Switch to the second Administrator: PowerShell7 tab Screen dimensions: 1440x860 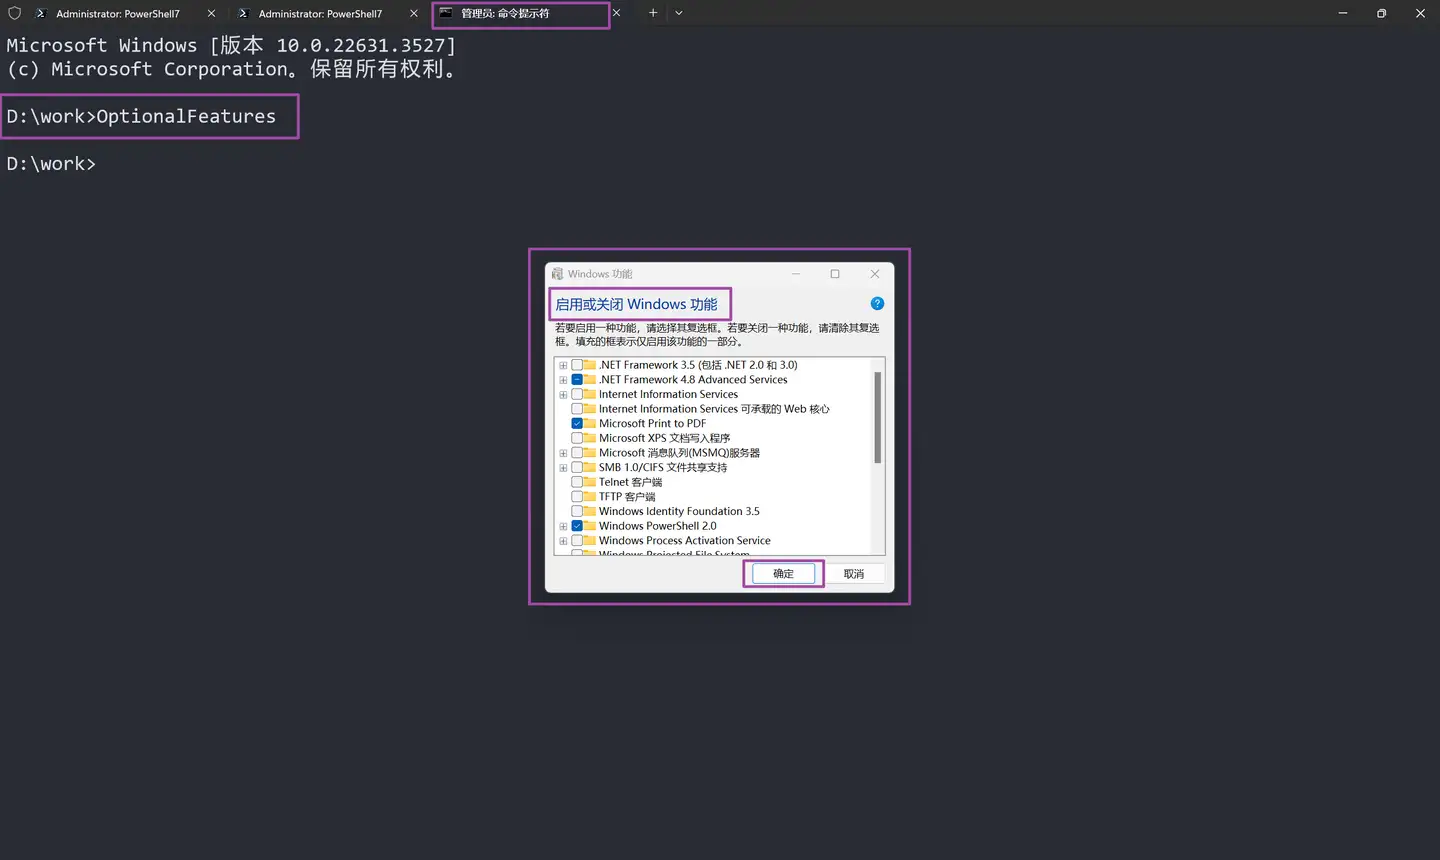[x=328, y=13]
